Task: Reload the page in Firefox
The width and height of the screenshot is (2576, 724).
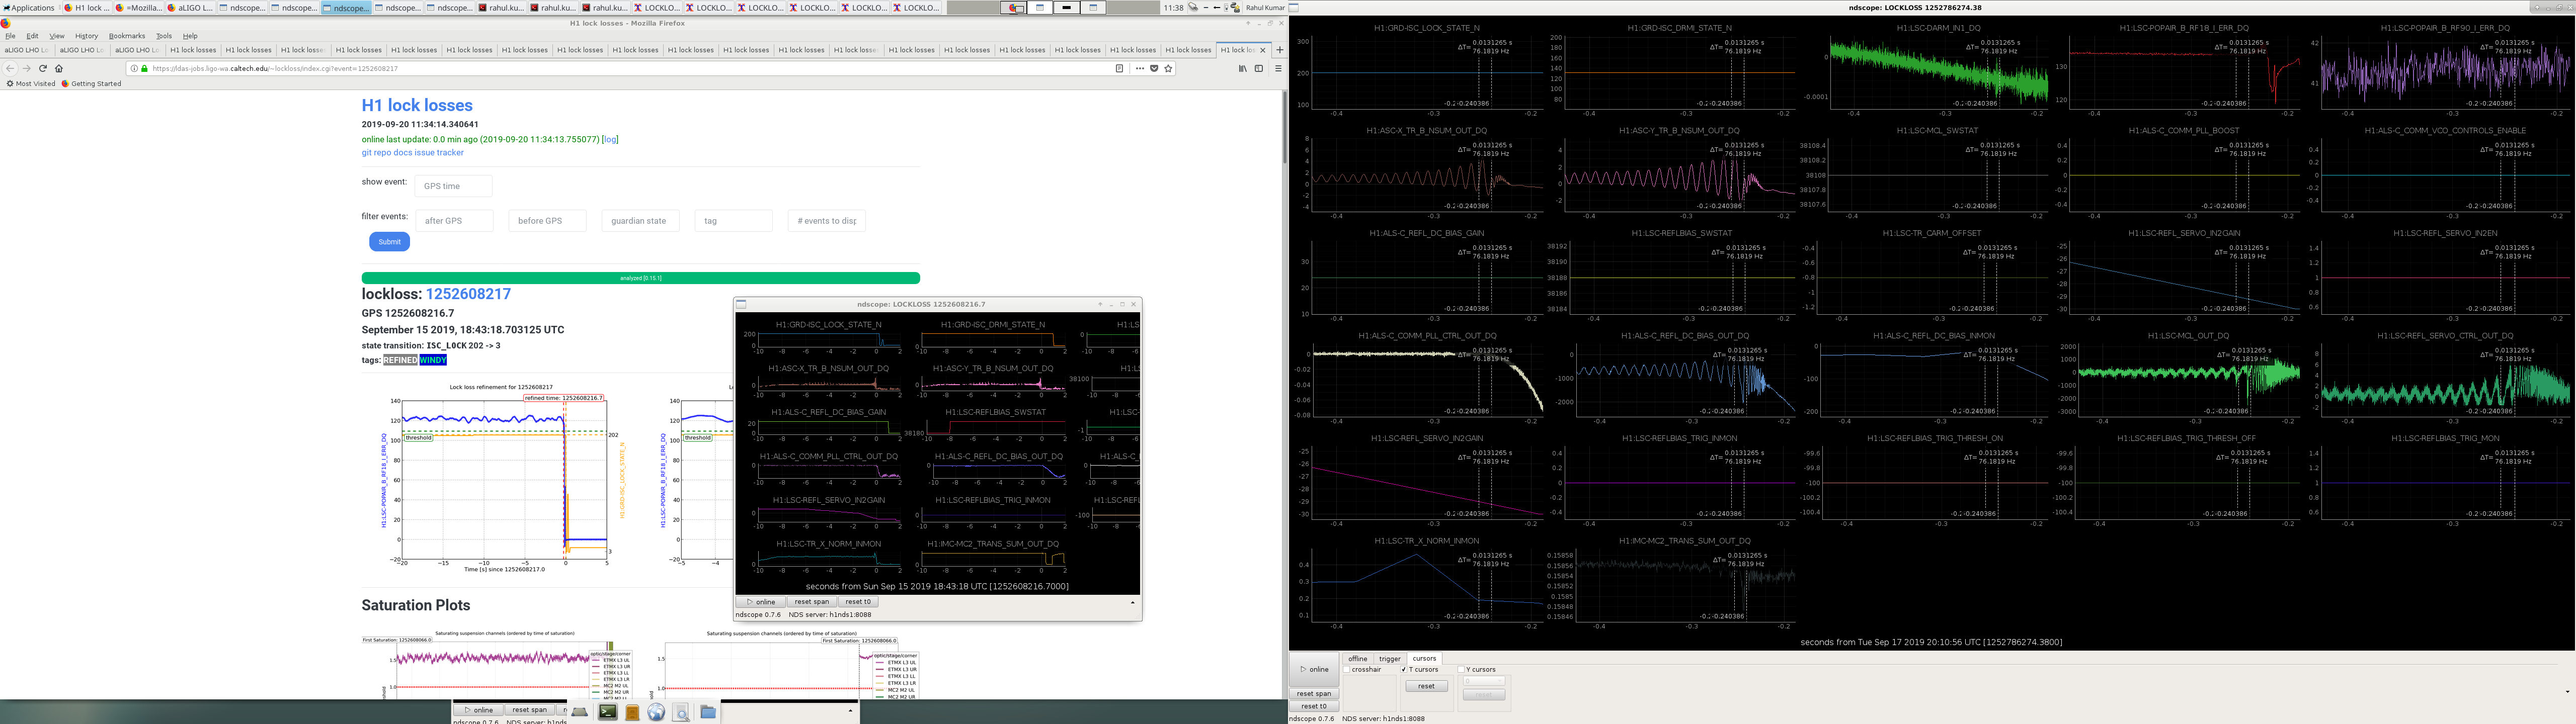Action: (x=42, y=68)
